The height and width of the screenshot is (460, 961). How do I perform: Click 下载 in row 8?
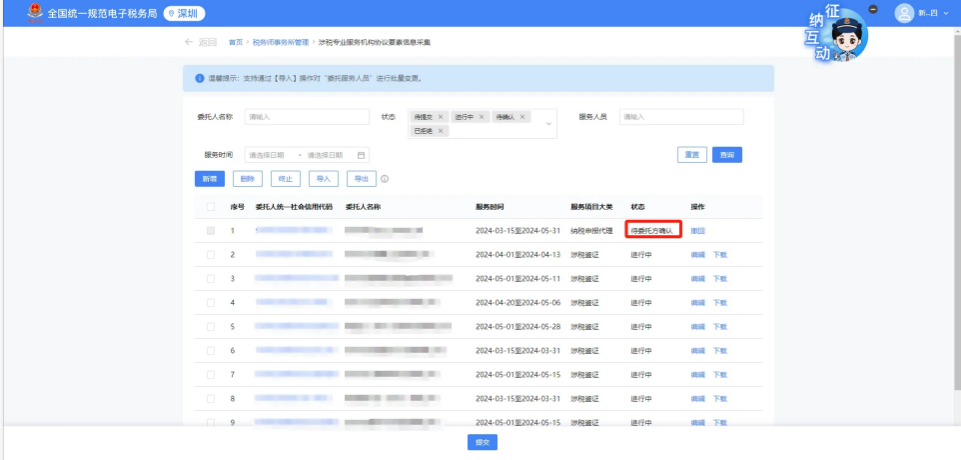click(720, 398)
